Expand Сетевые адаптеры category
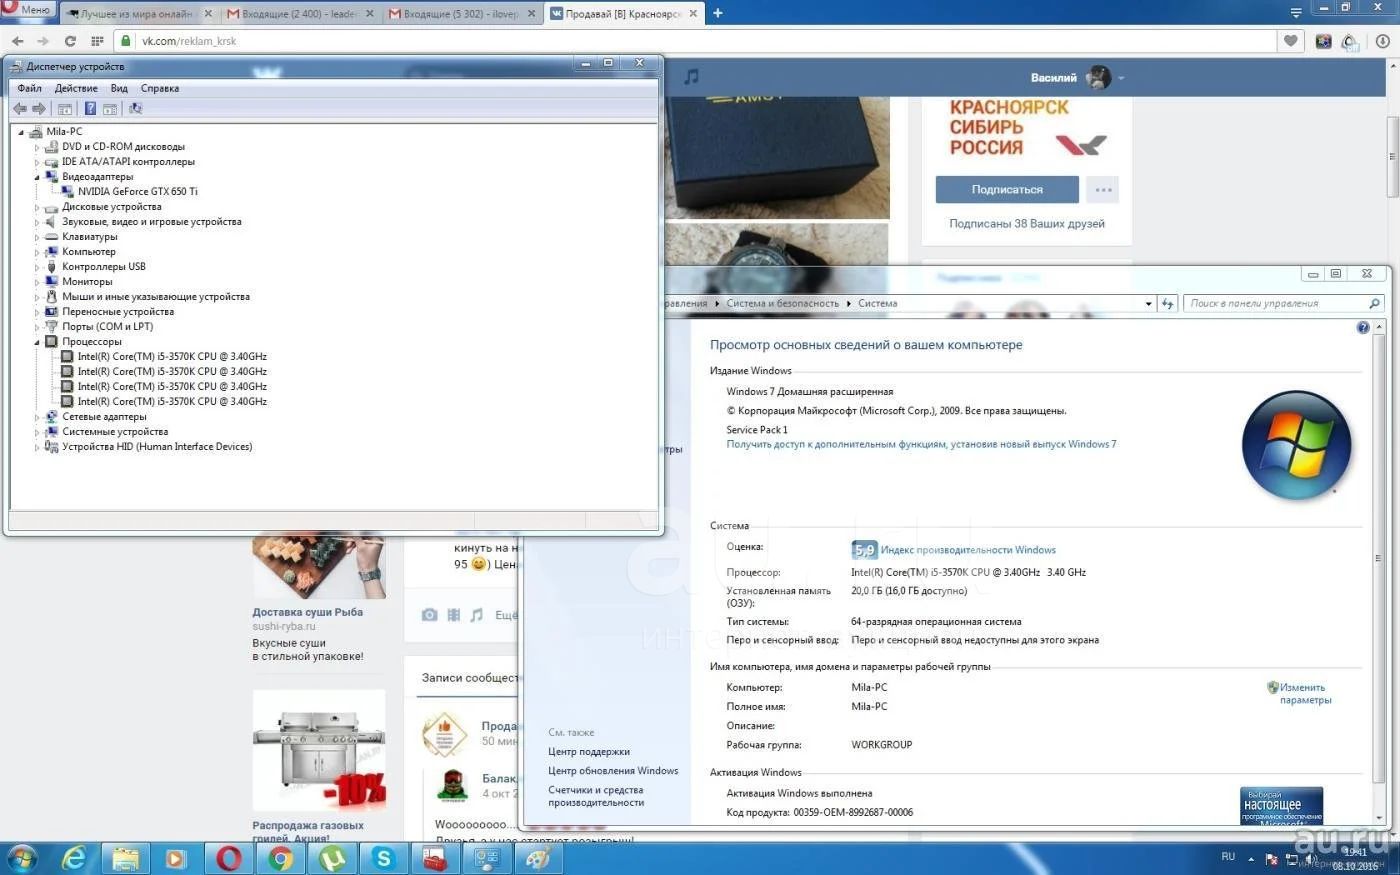This screenshot has height=875, width=1400. click(37, 417)
